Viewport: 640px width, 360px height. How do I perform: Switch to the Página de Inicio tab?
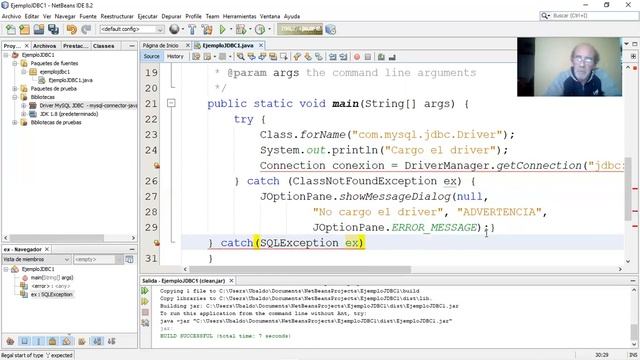tap(160, 45)
